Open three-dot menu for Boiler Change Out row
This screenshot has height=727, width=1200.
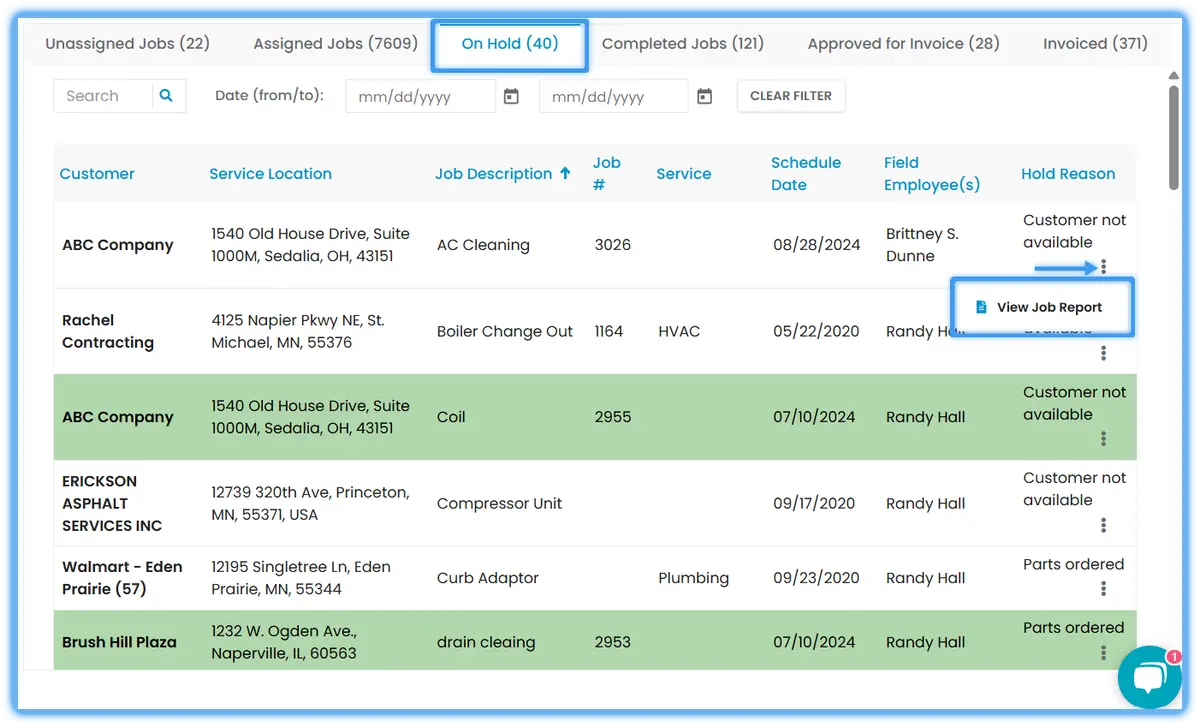click(1103, 353)
